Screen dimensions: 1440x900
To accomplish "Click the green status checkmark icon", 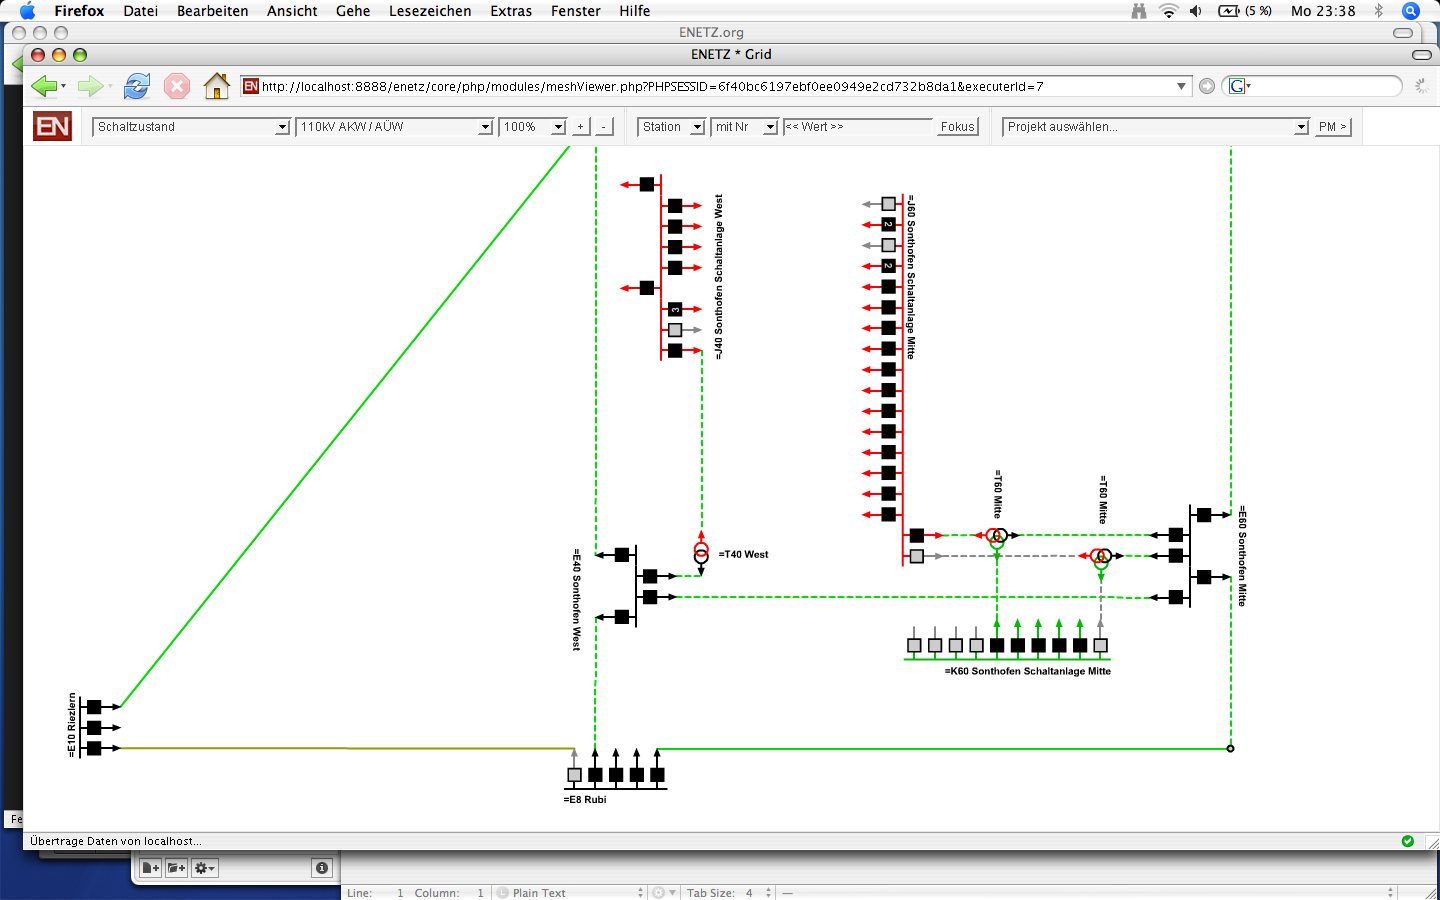I will pos(1408,841).
